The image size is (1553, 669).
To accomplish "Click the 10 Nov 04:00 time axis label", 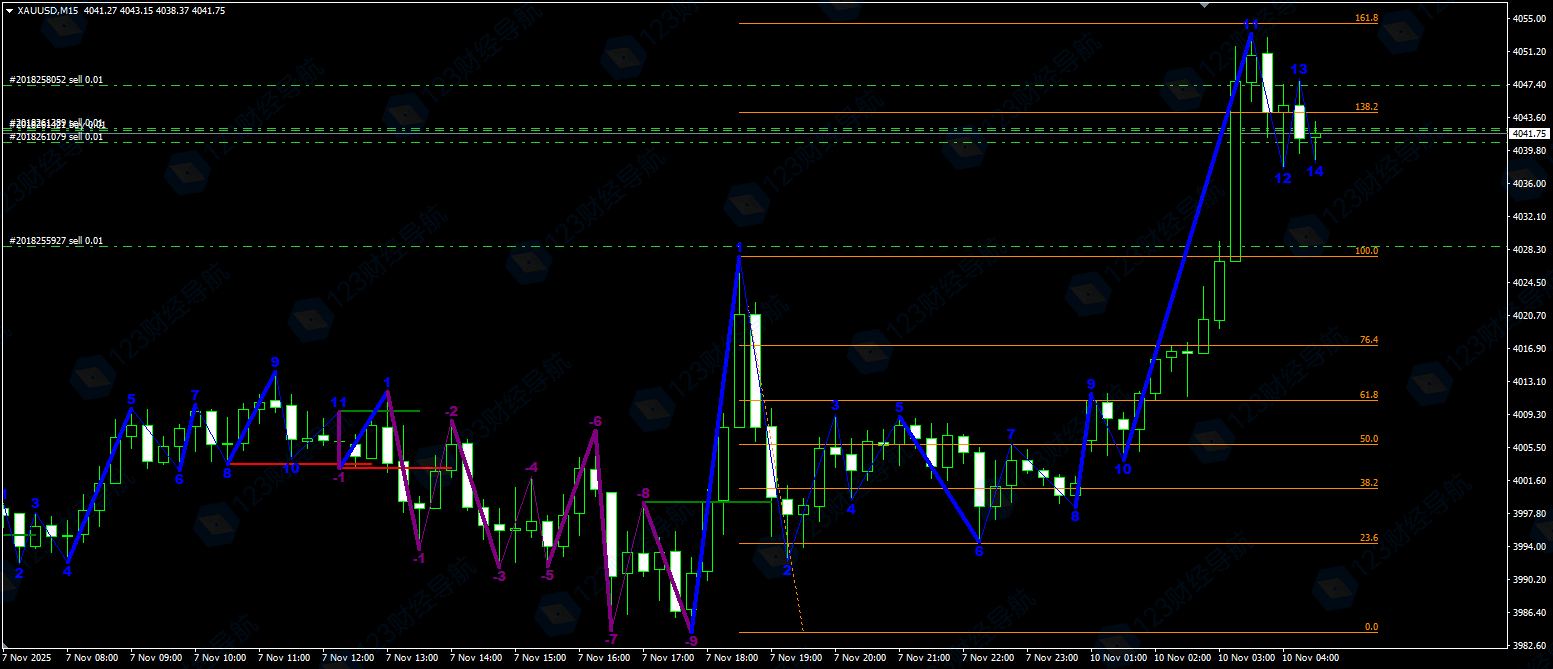I will click(x=1310, y=659).
